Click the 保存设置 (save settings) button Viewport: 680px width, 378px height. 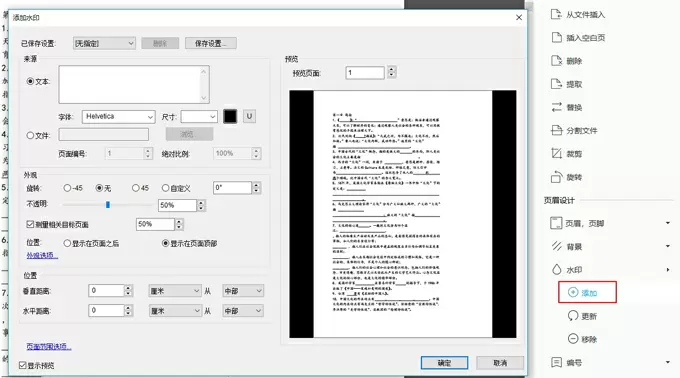[211, 43]
